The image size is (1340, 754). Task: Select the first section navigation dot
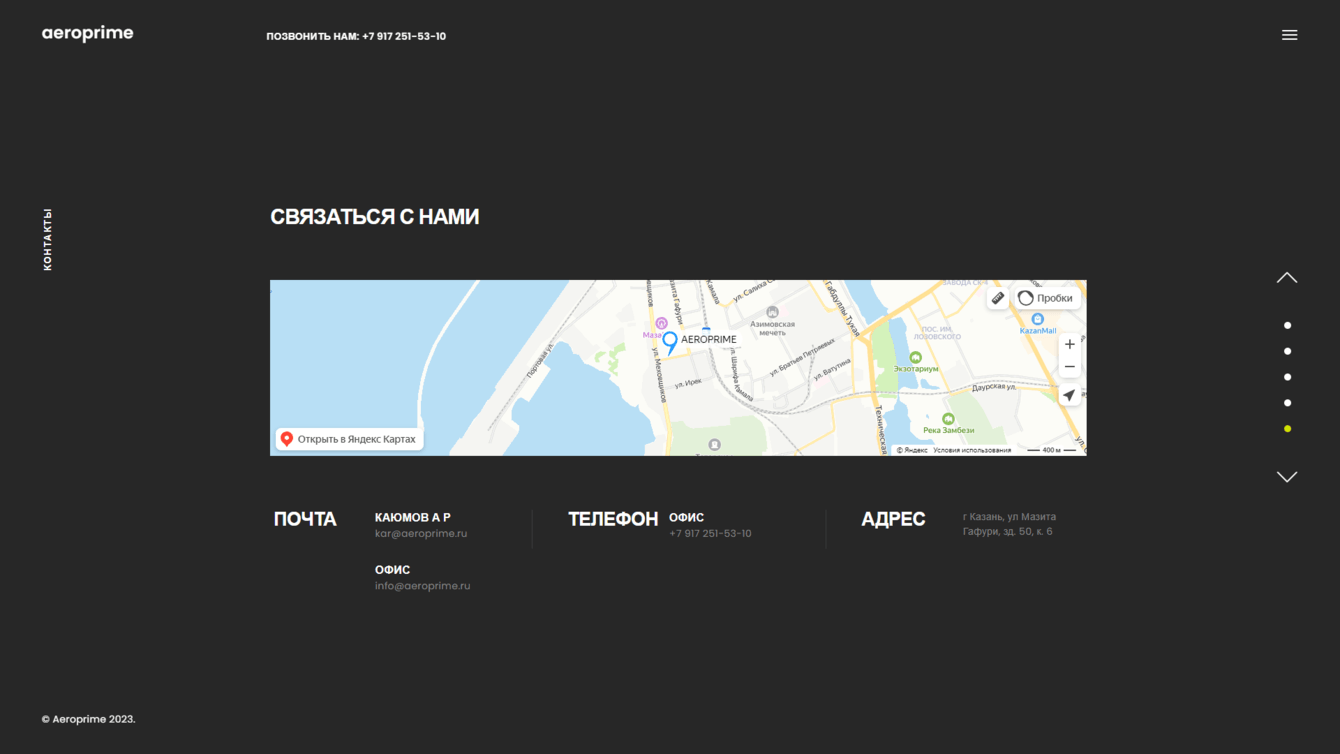tap(1287, 325)
